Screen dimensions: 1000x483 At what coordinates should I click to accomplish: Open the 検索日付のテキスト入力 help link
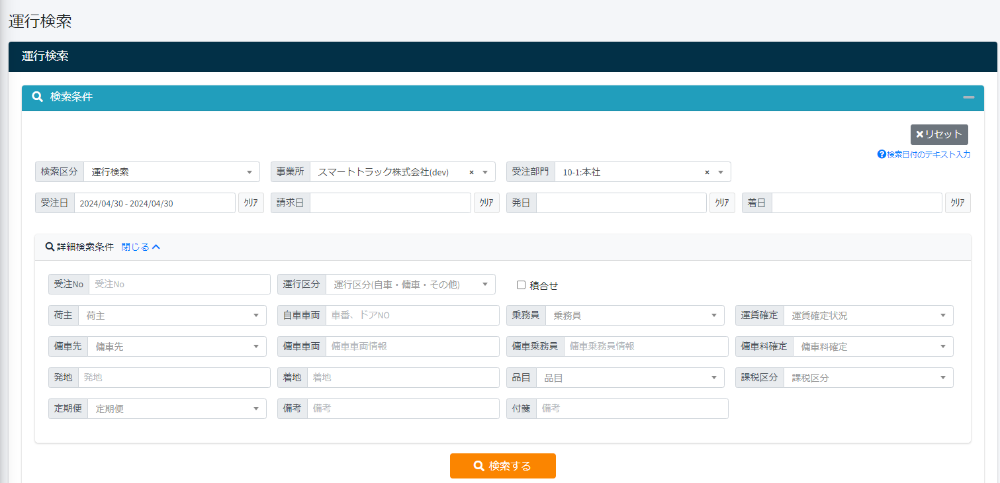pos(924,155)
